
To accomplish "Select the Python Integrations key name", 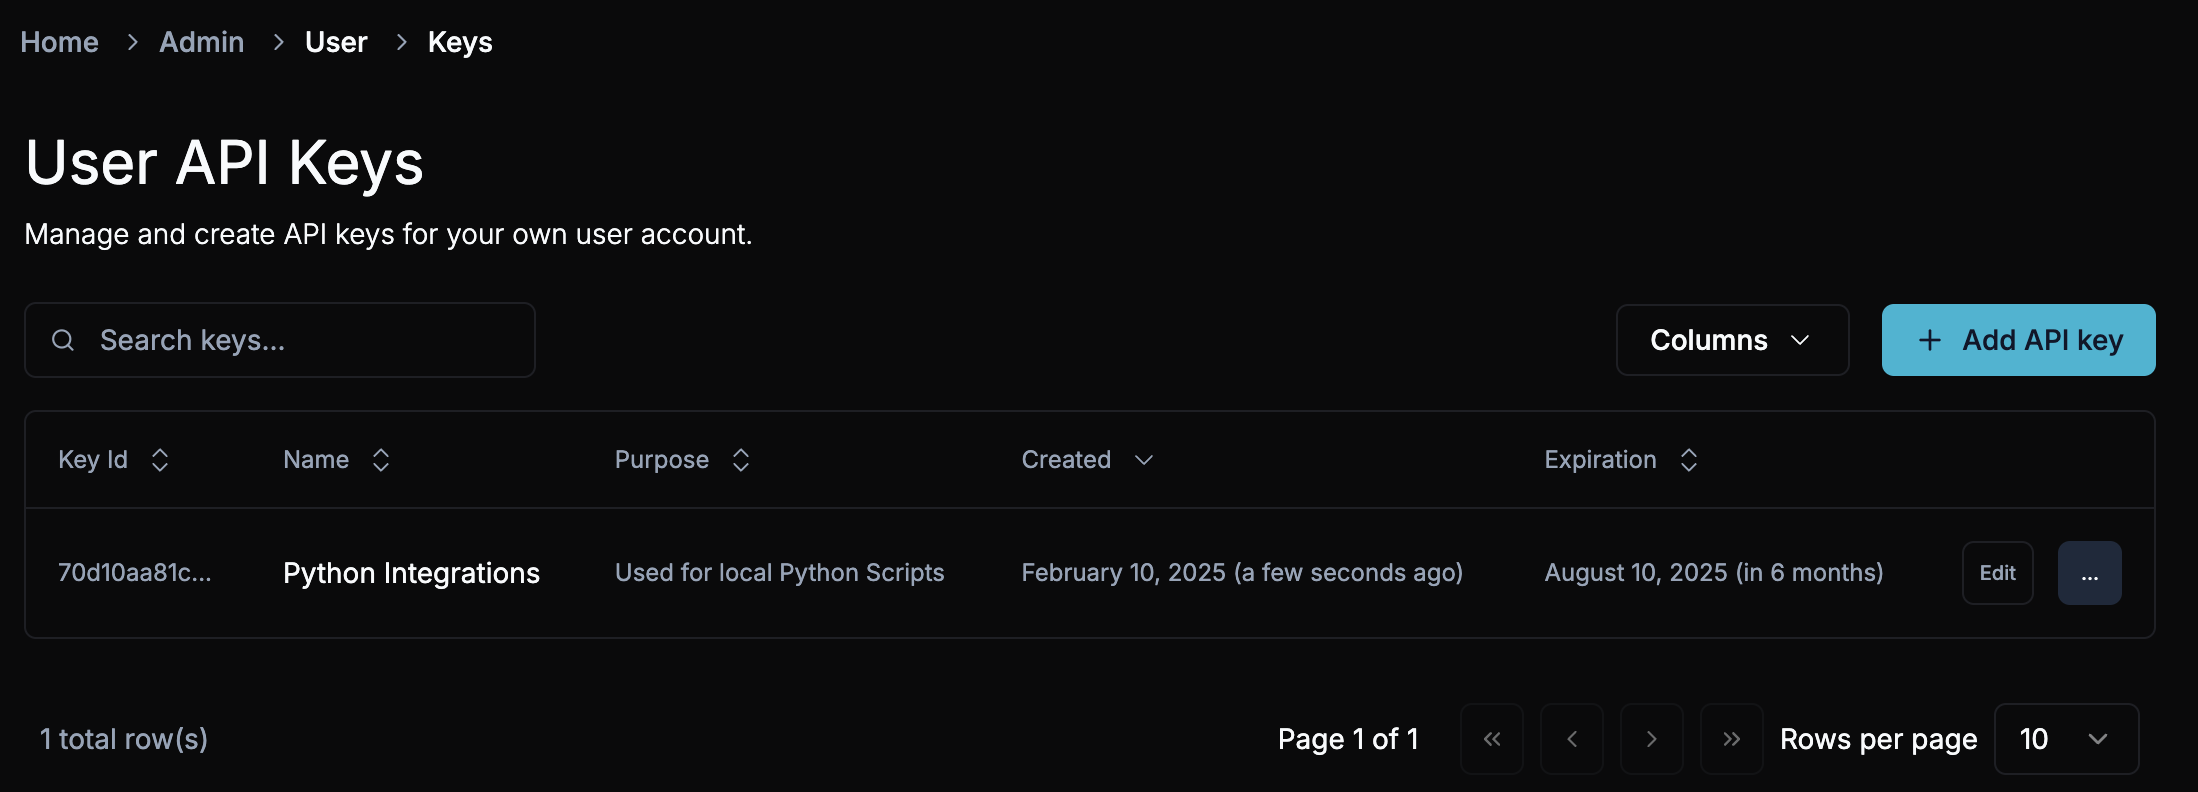I will [x=411, y=573].
